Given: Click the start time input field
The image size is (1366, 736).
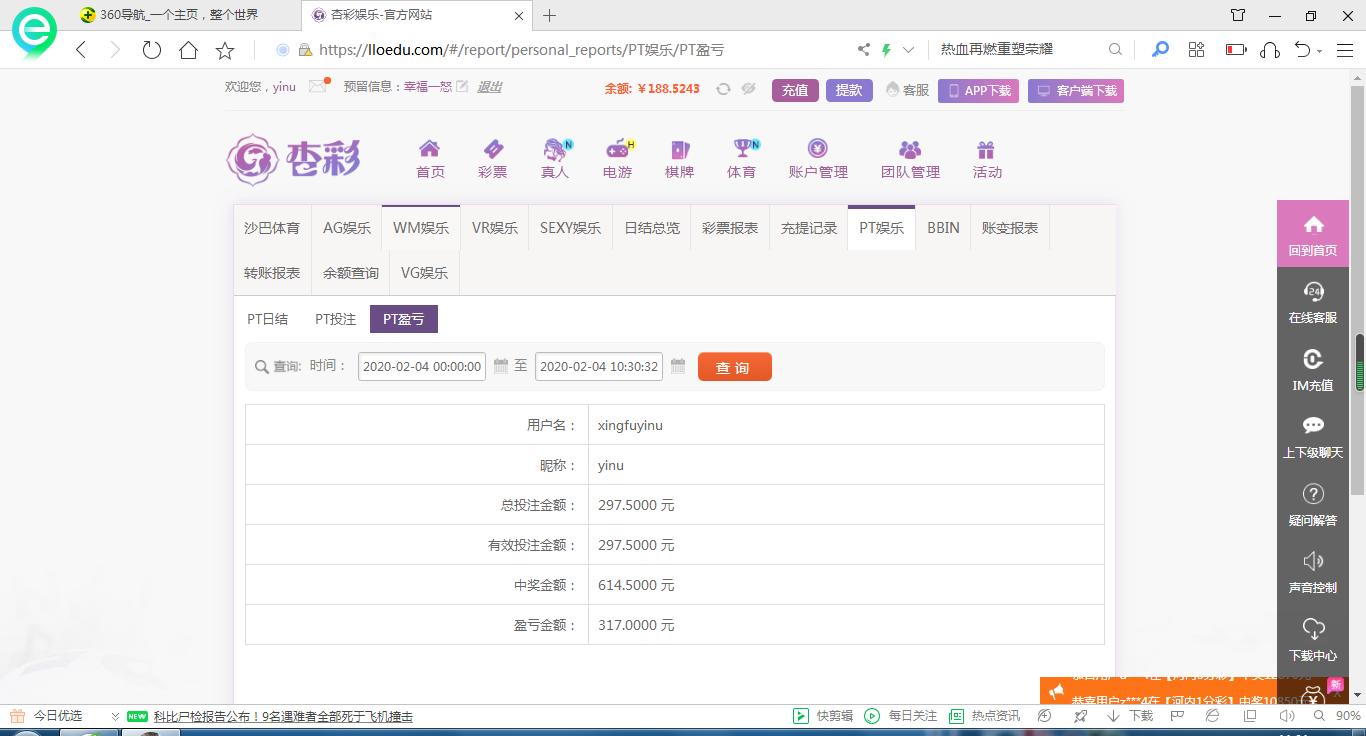Looking at the screenshot, I should [422, 367].
